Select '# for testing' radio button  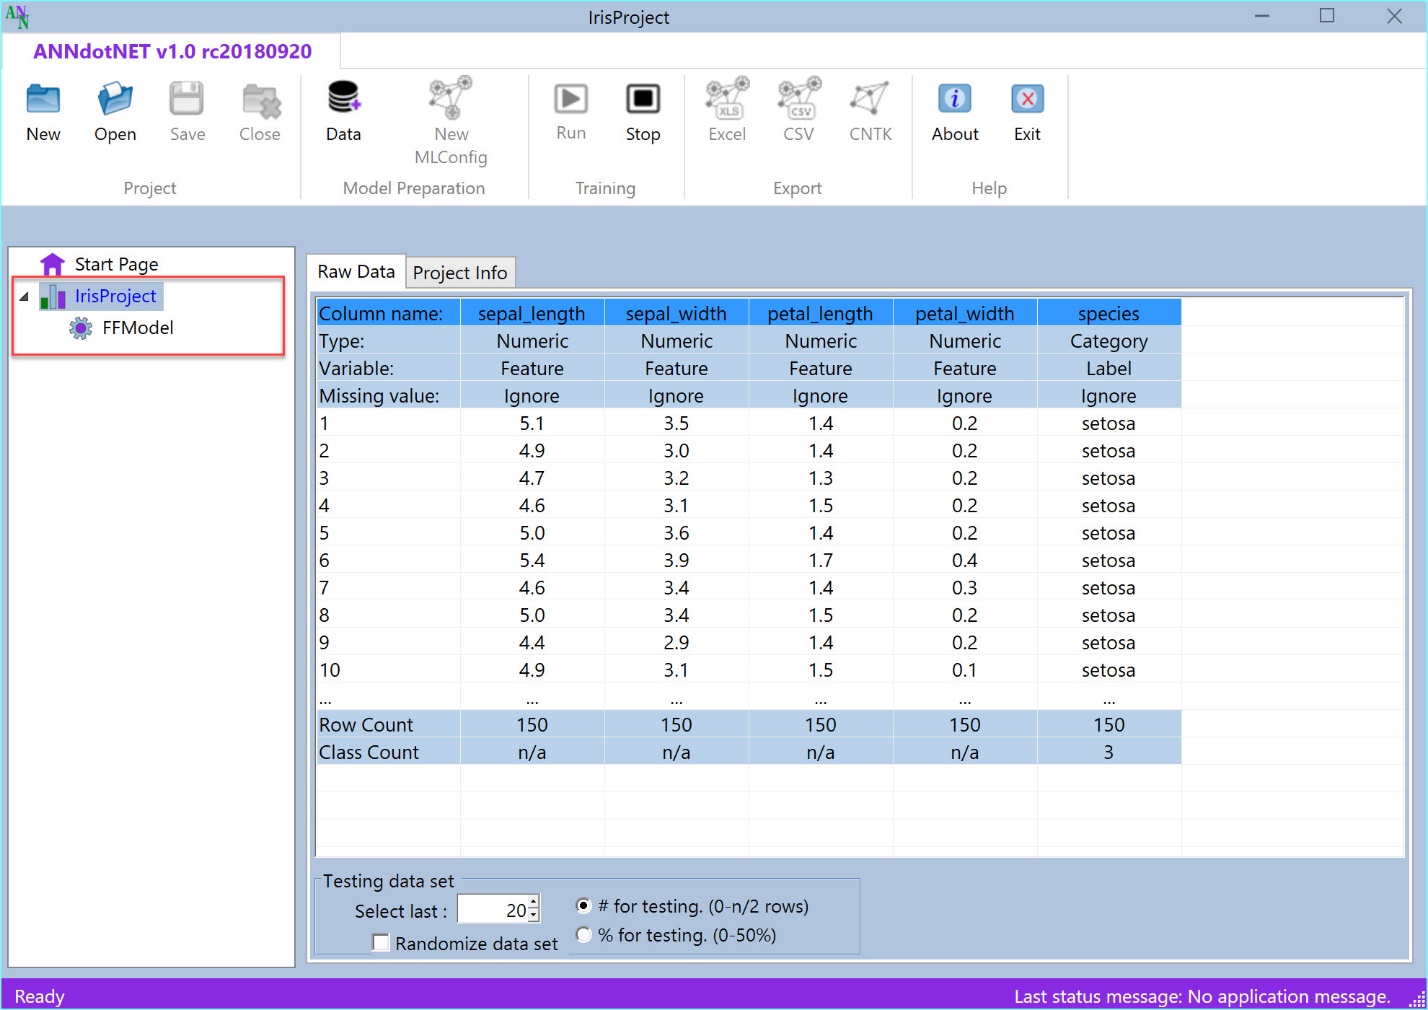click(584, 906)
